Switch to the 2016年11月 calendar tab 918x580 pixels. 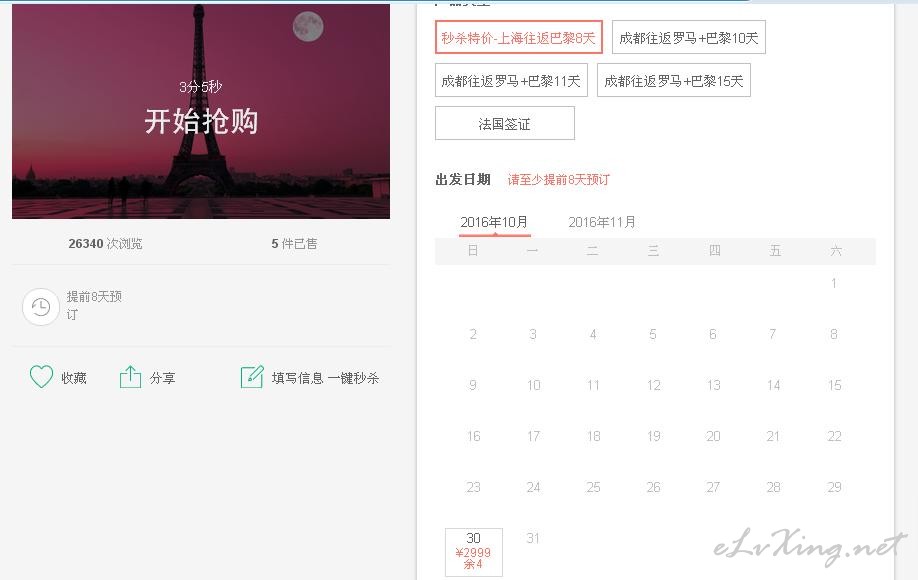[x=602, y=222]
